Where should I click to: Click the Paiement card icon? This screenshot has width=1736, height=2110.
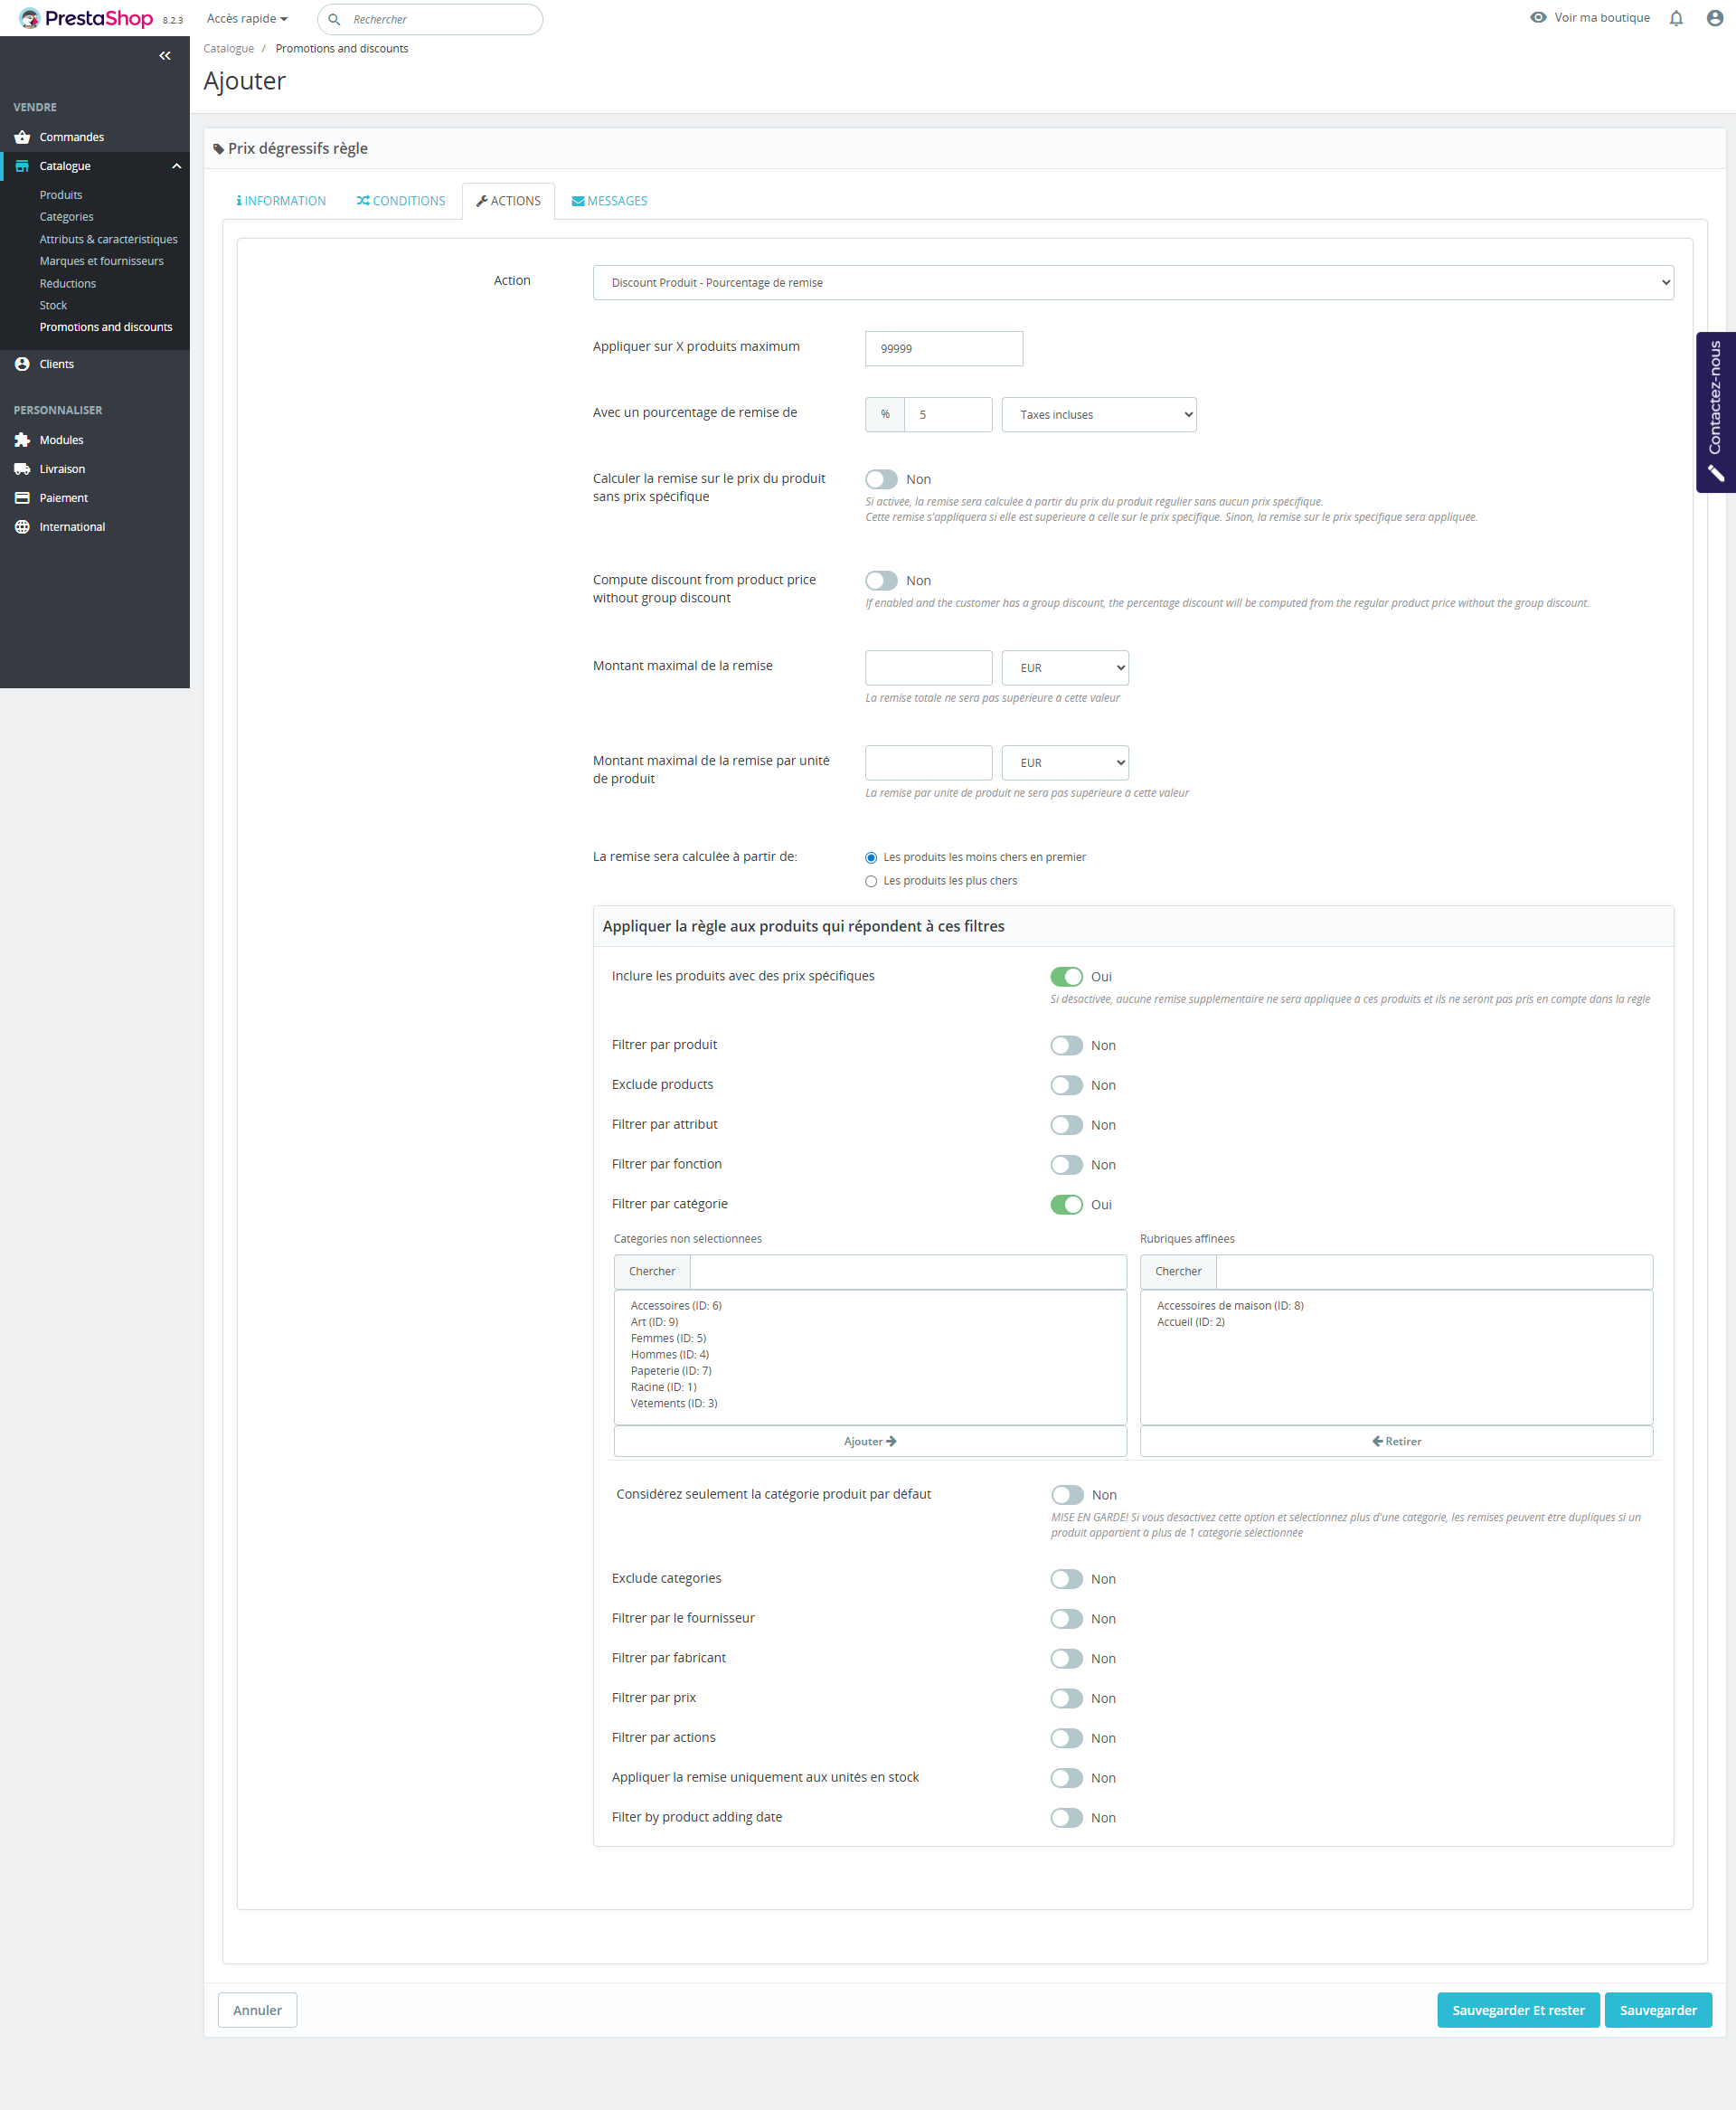point(22,498)
